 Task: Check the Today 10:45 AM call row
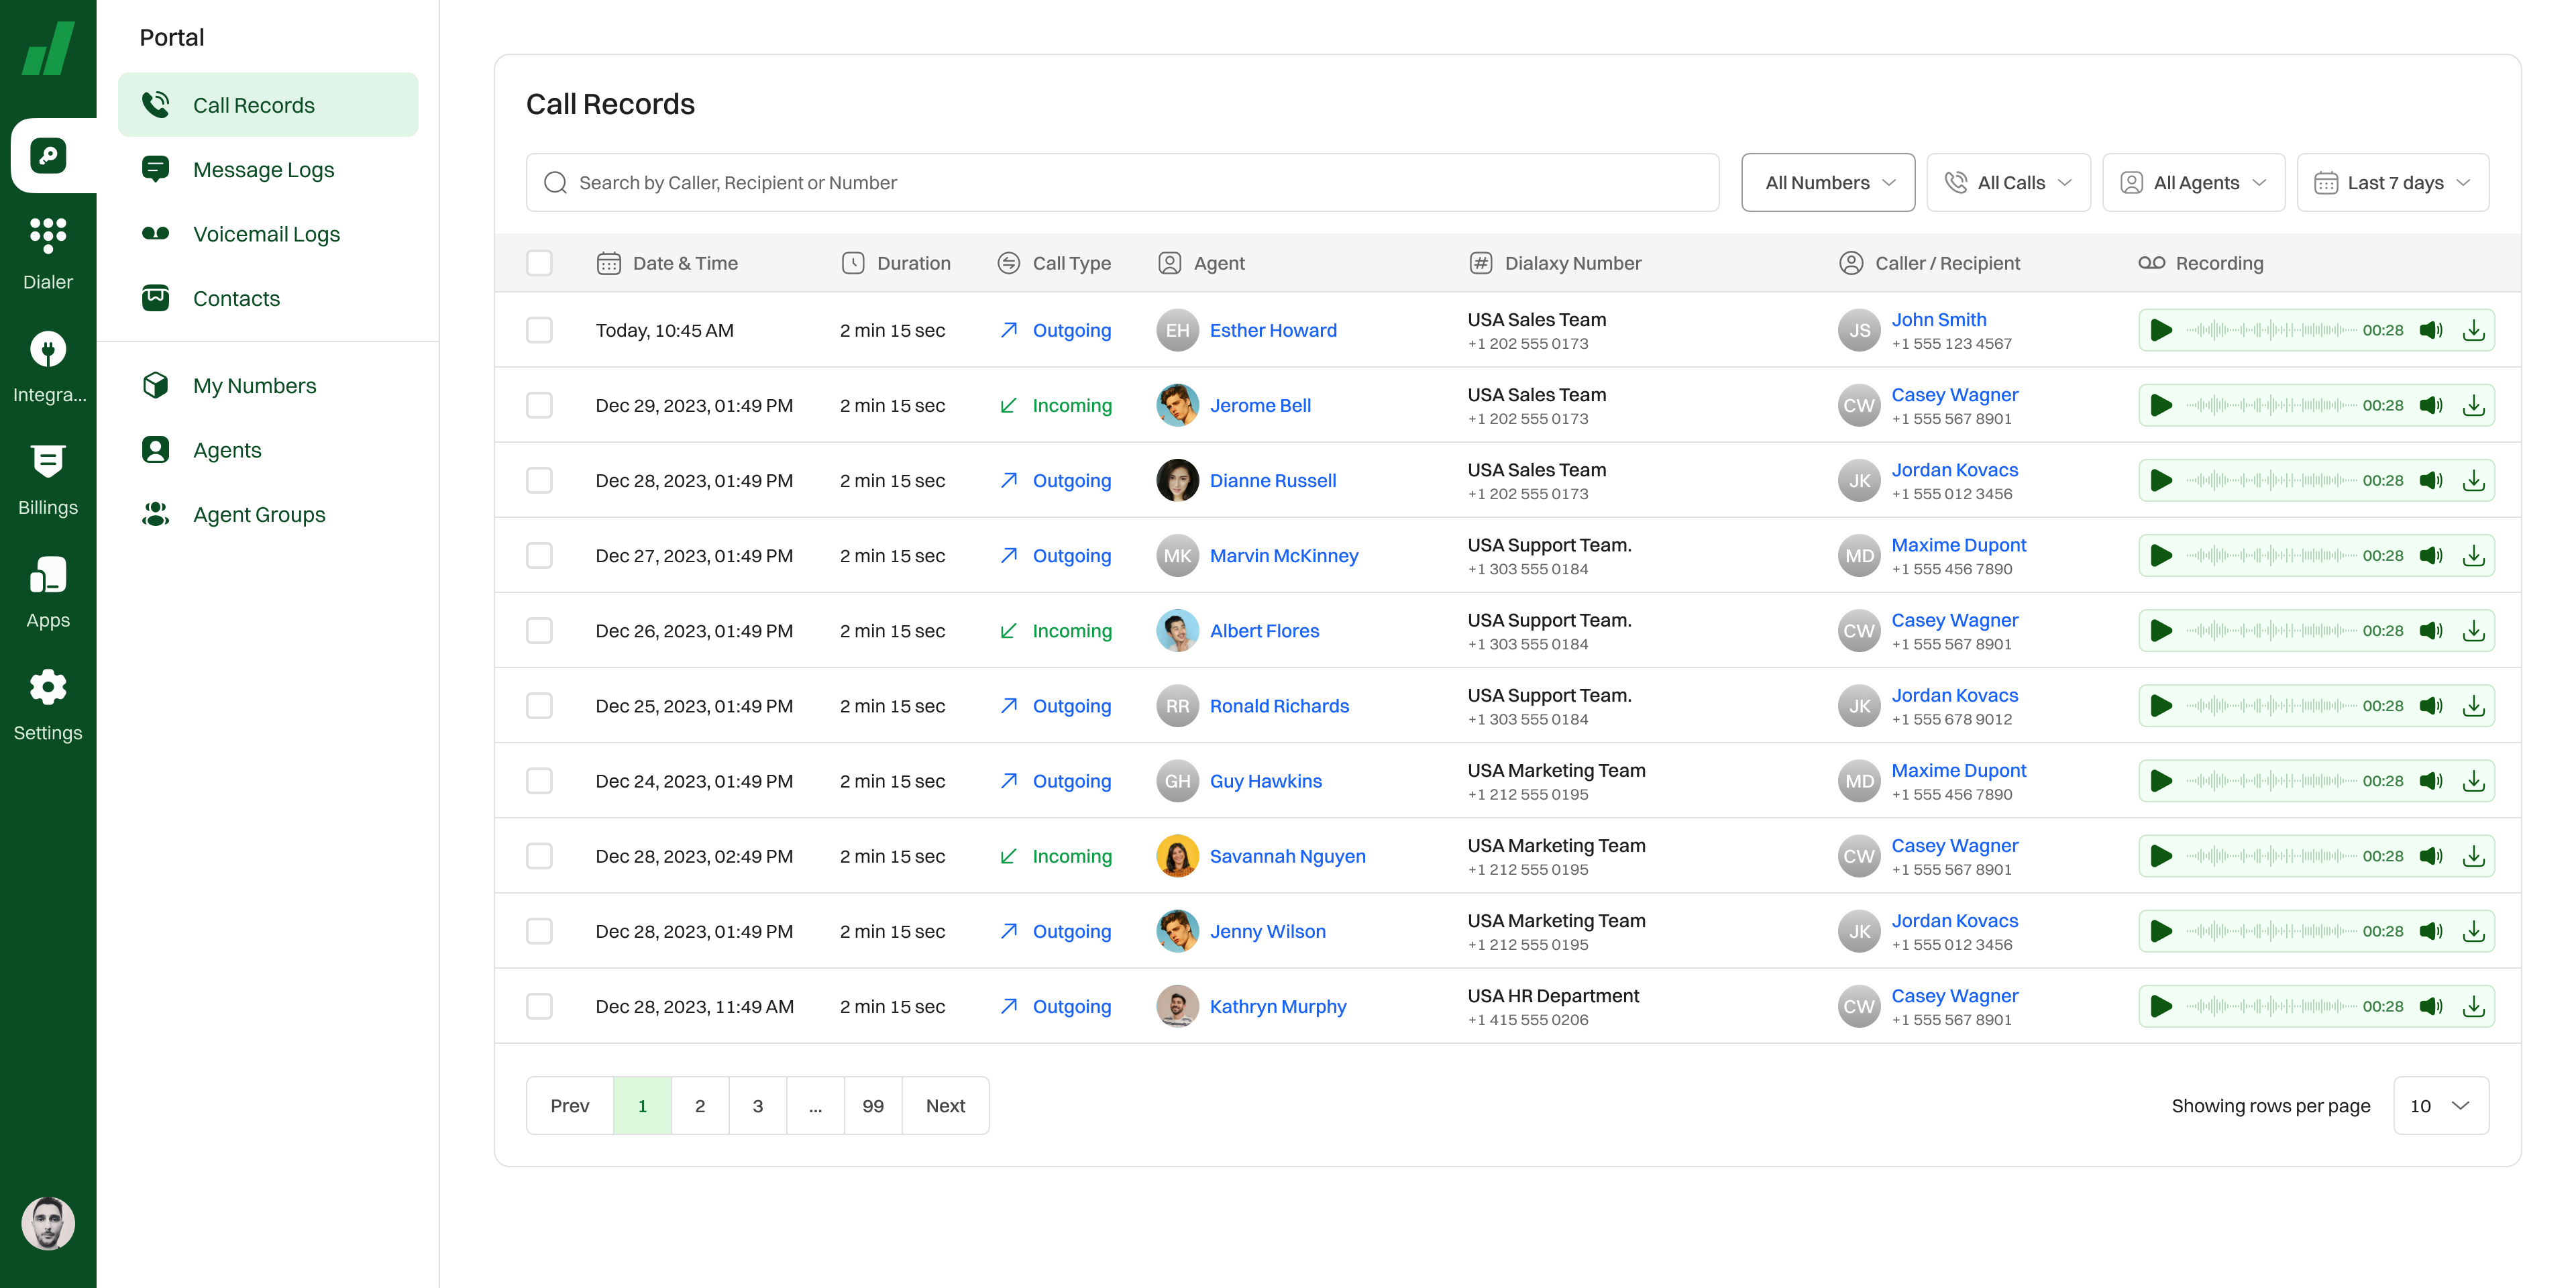coord(539,330)
